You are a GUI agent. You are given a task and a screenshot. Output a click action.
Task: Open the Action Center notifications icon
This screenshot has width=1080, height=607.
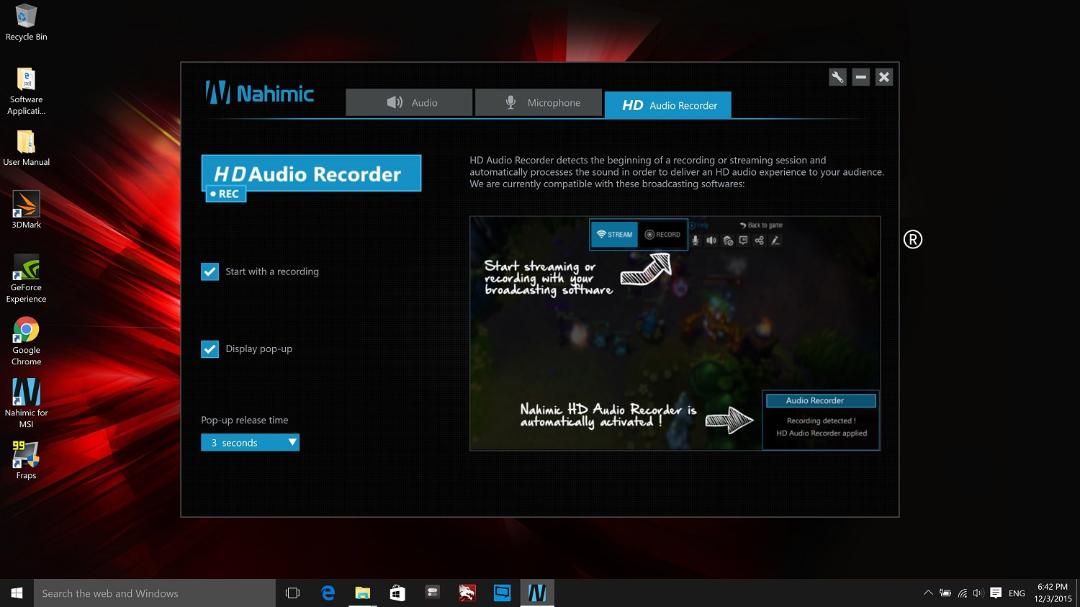coord(995,593)
